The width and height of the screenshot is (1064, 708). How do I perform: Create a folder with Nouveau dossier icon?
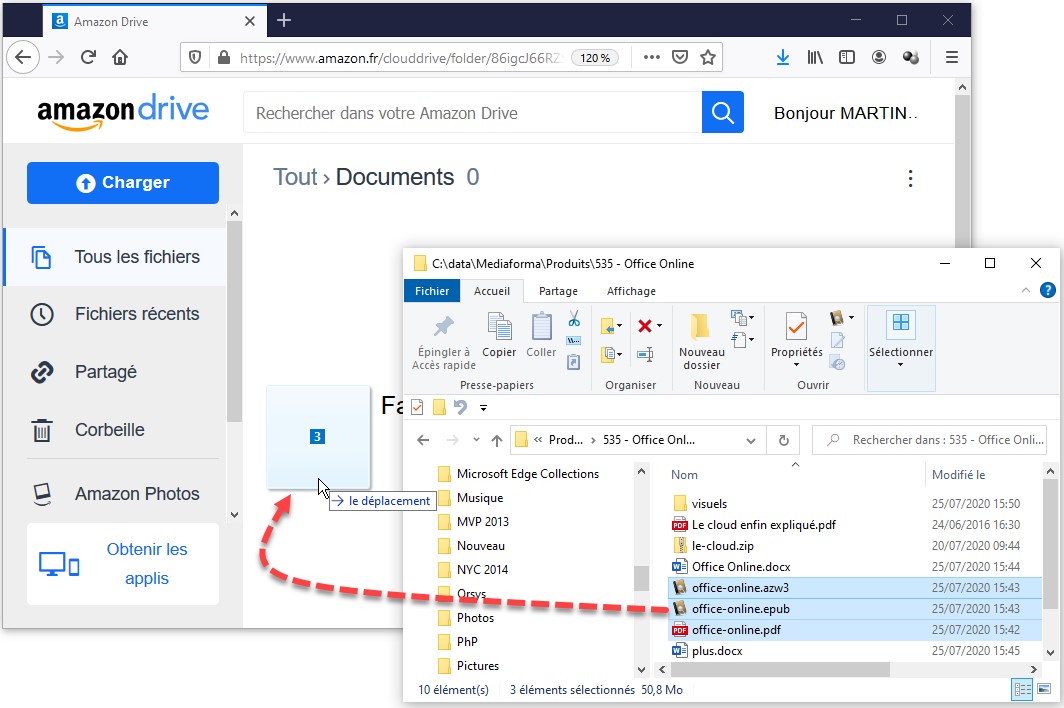701,339
